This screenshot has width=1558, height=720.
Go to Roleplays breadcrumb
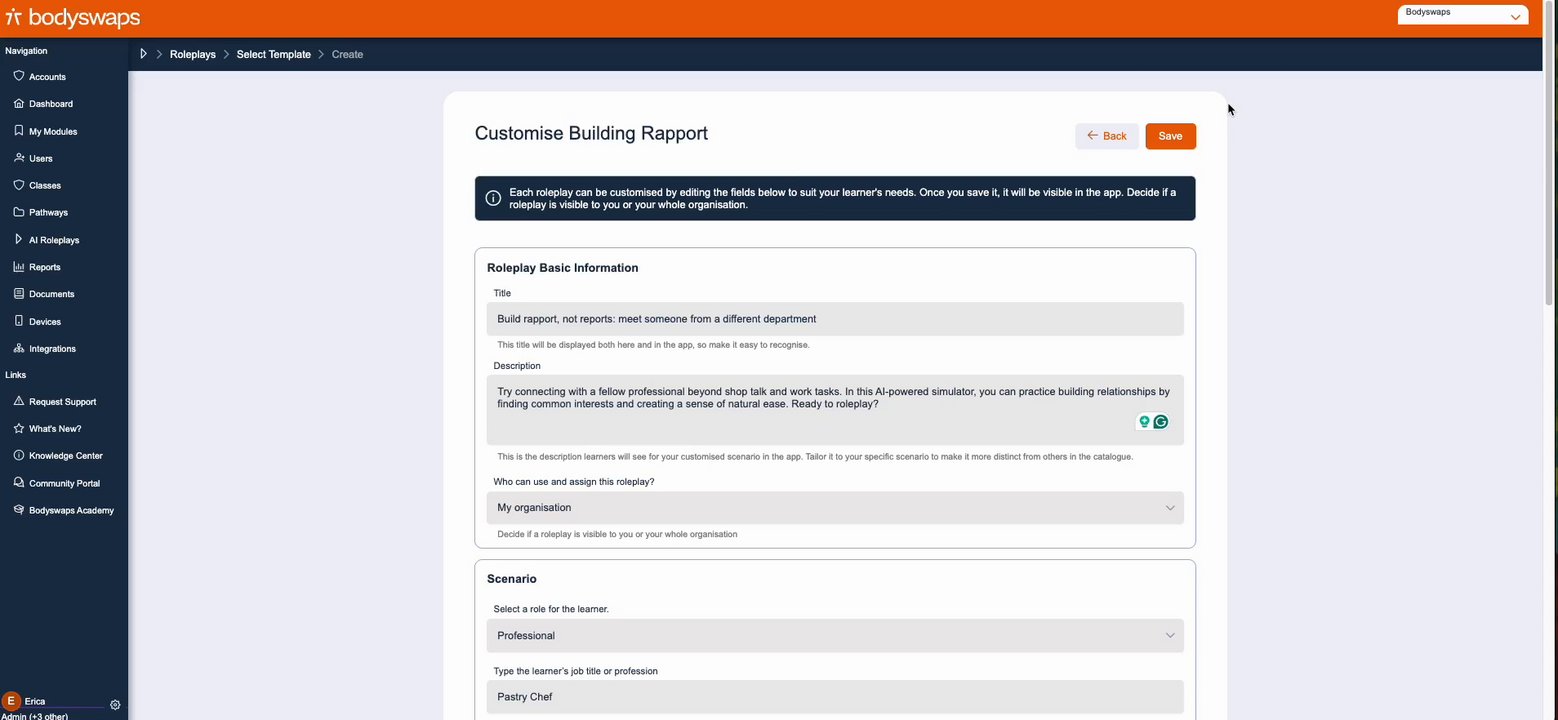point(193,54)
